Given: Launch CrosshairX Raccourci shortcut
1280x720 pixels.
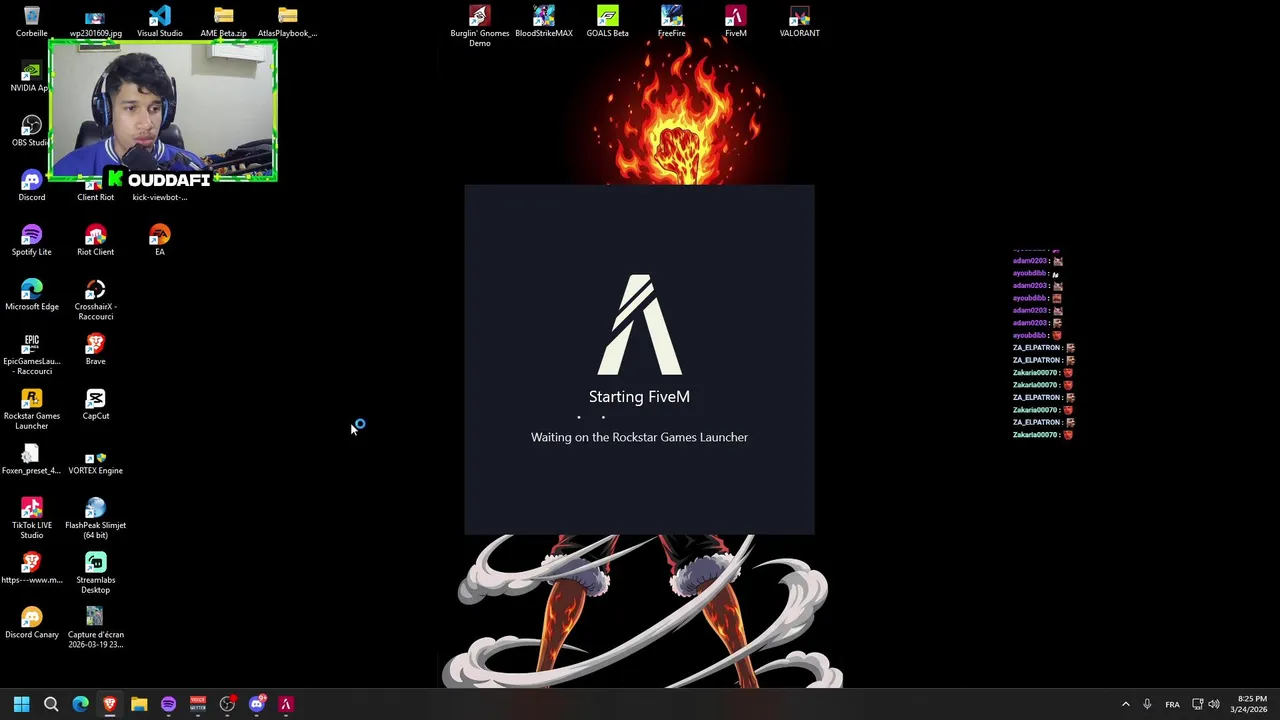Looking at the screenshot, I should (95, 300).
